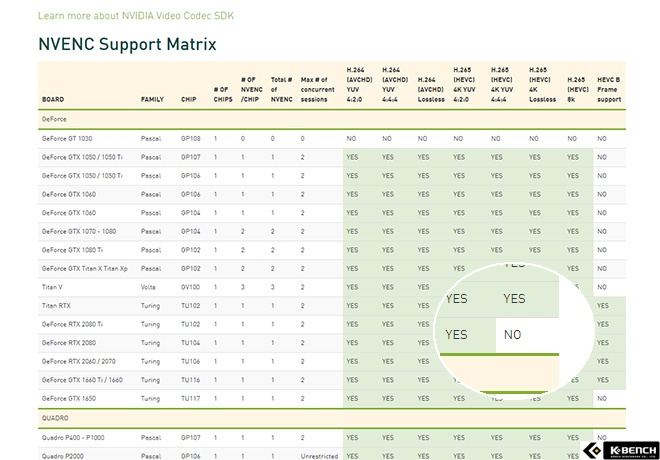Select the GeForce RTX 2080 board cell
660x460 pixels.
click(69, 343)
